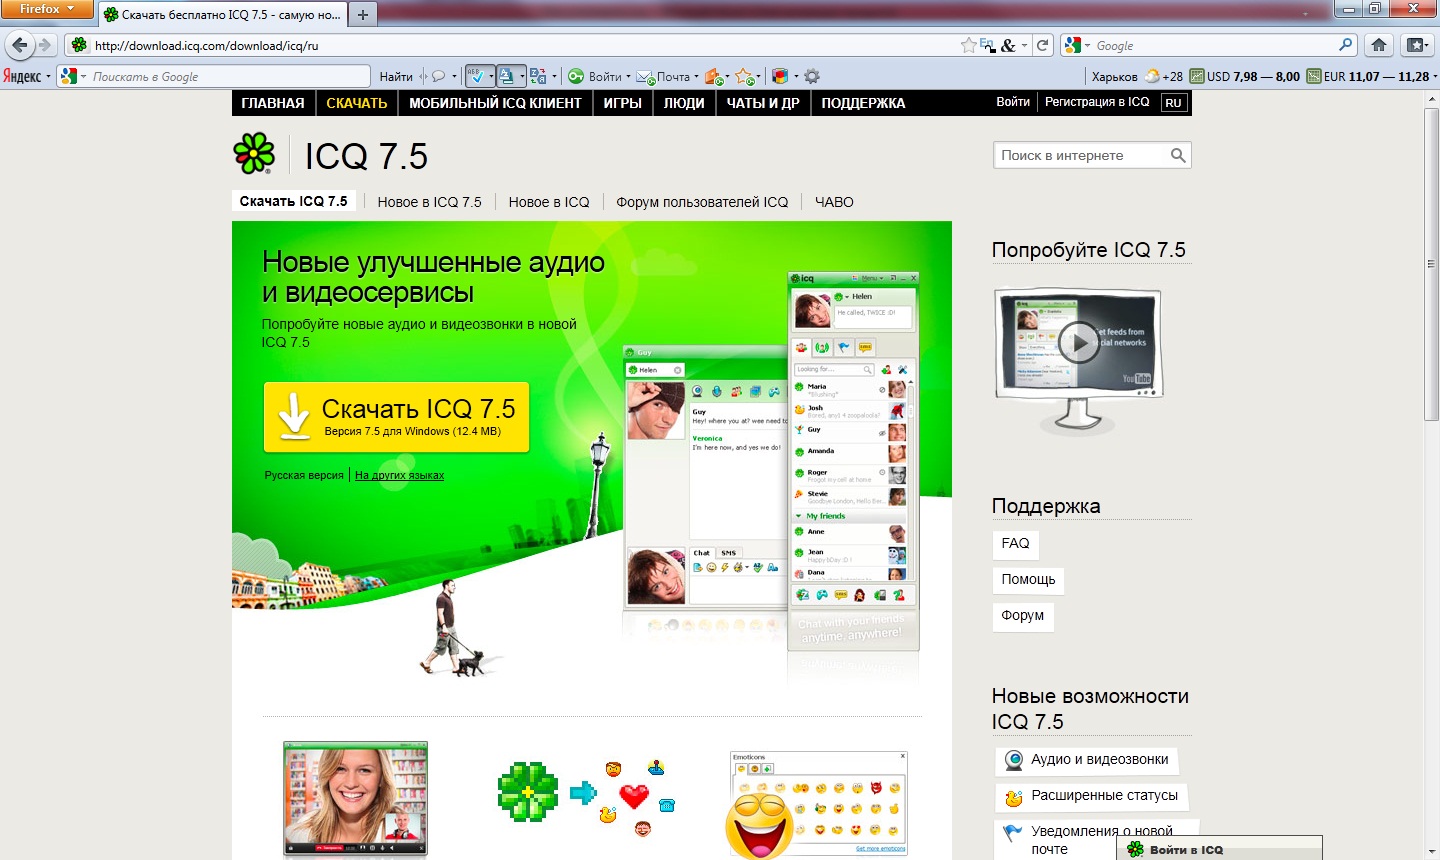Click Войти link in ICQ top bar

[x=1012, y=102]
